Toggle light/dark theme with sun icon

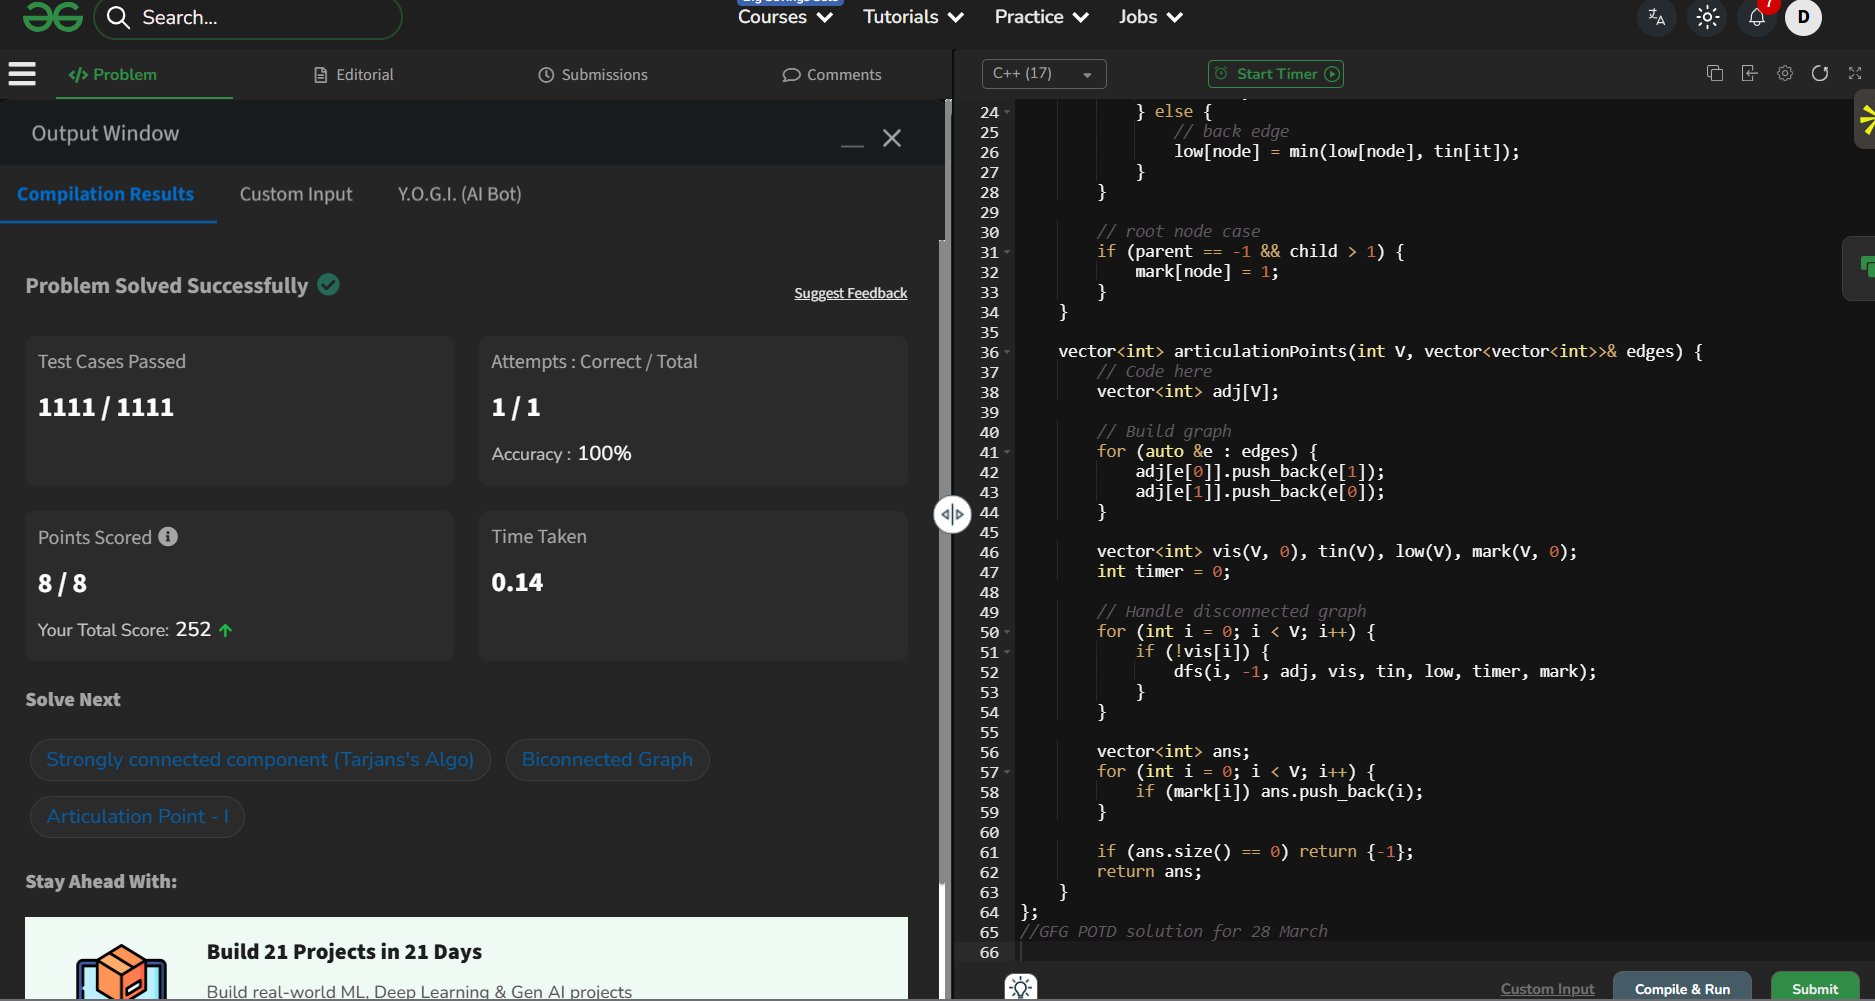pos(1707,18)
